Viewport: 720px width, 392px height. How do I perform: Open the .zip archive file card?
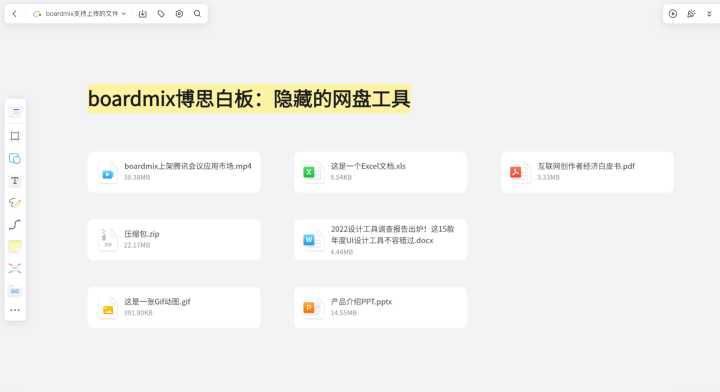tap(174, 240)
